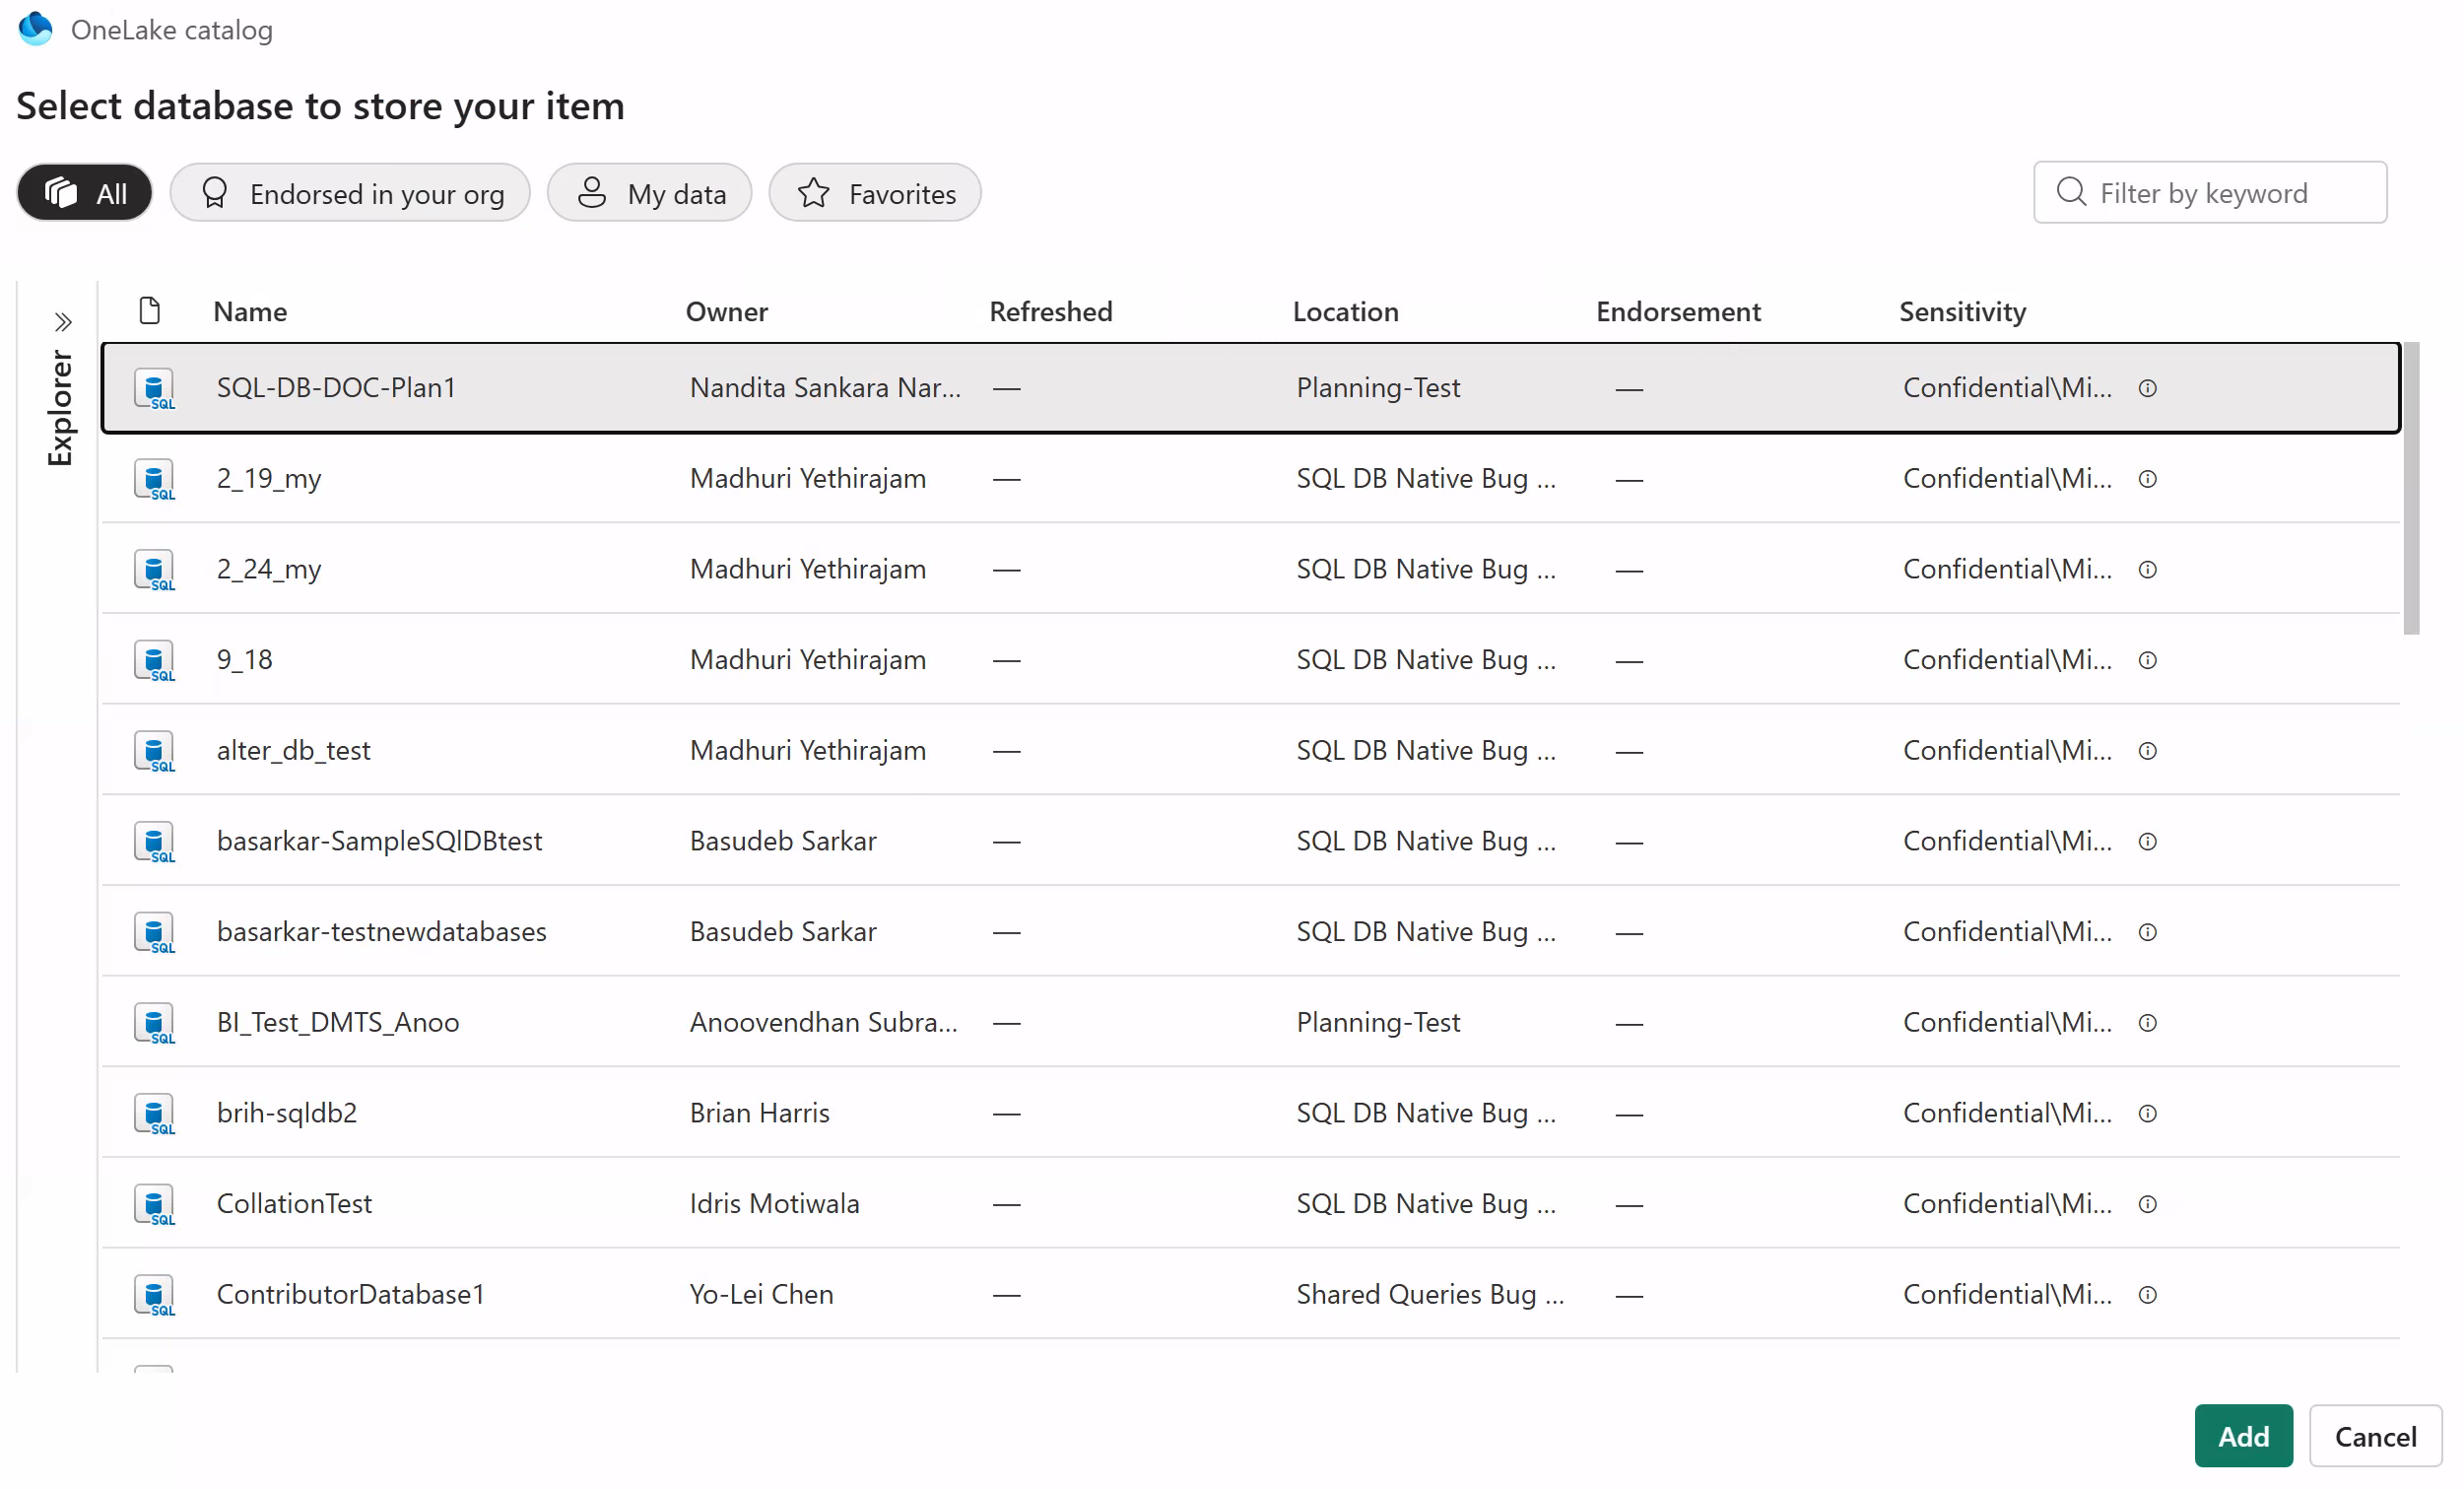Select the All filter tab

85,193
